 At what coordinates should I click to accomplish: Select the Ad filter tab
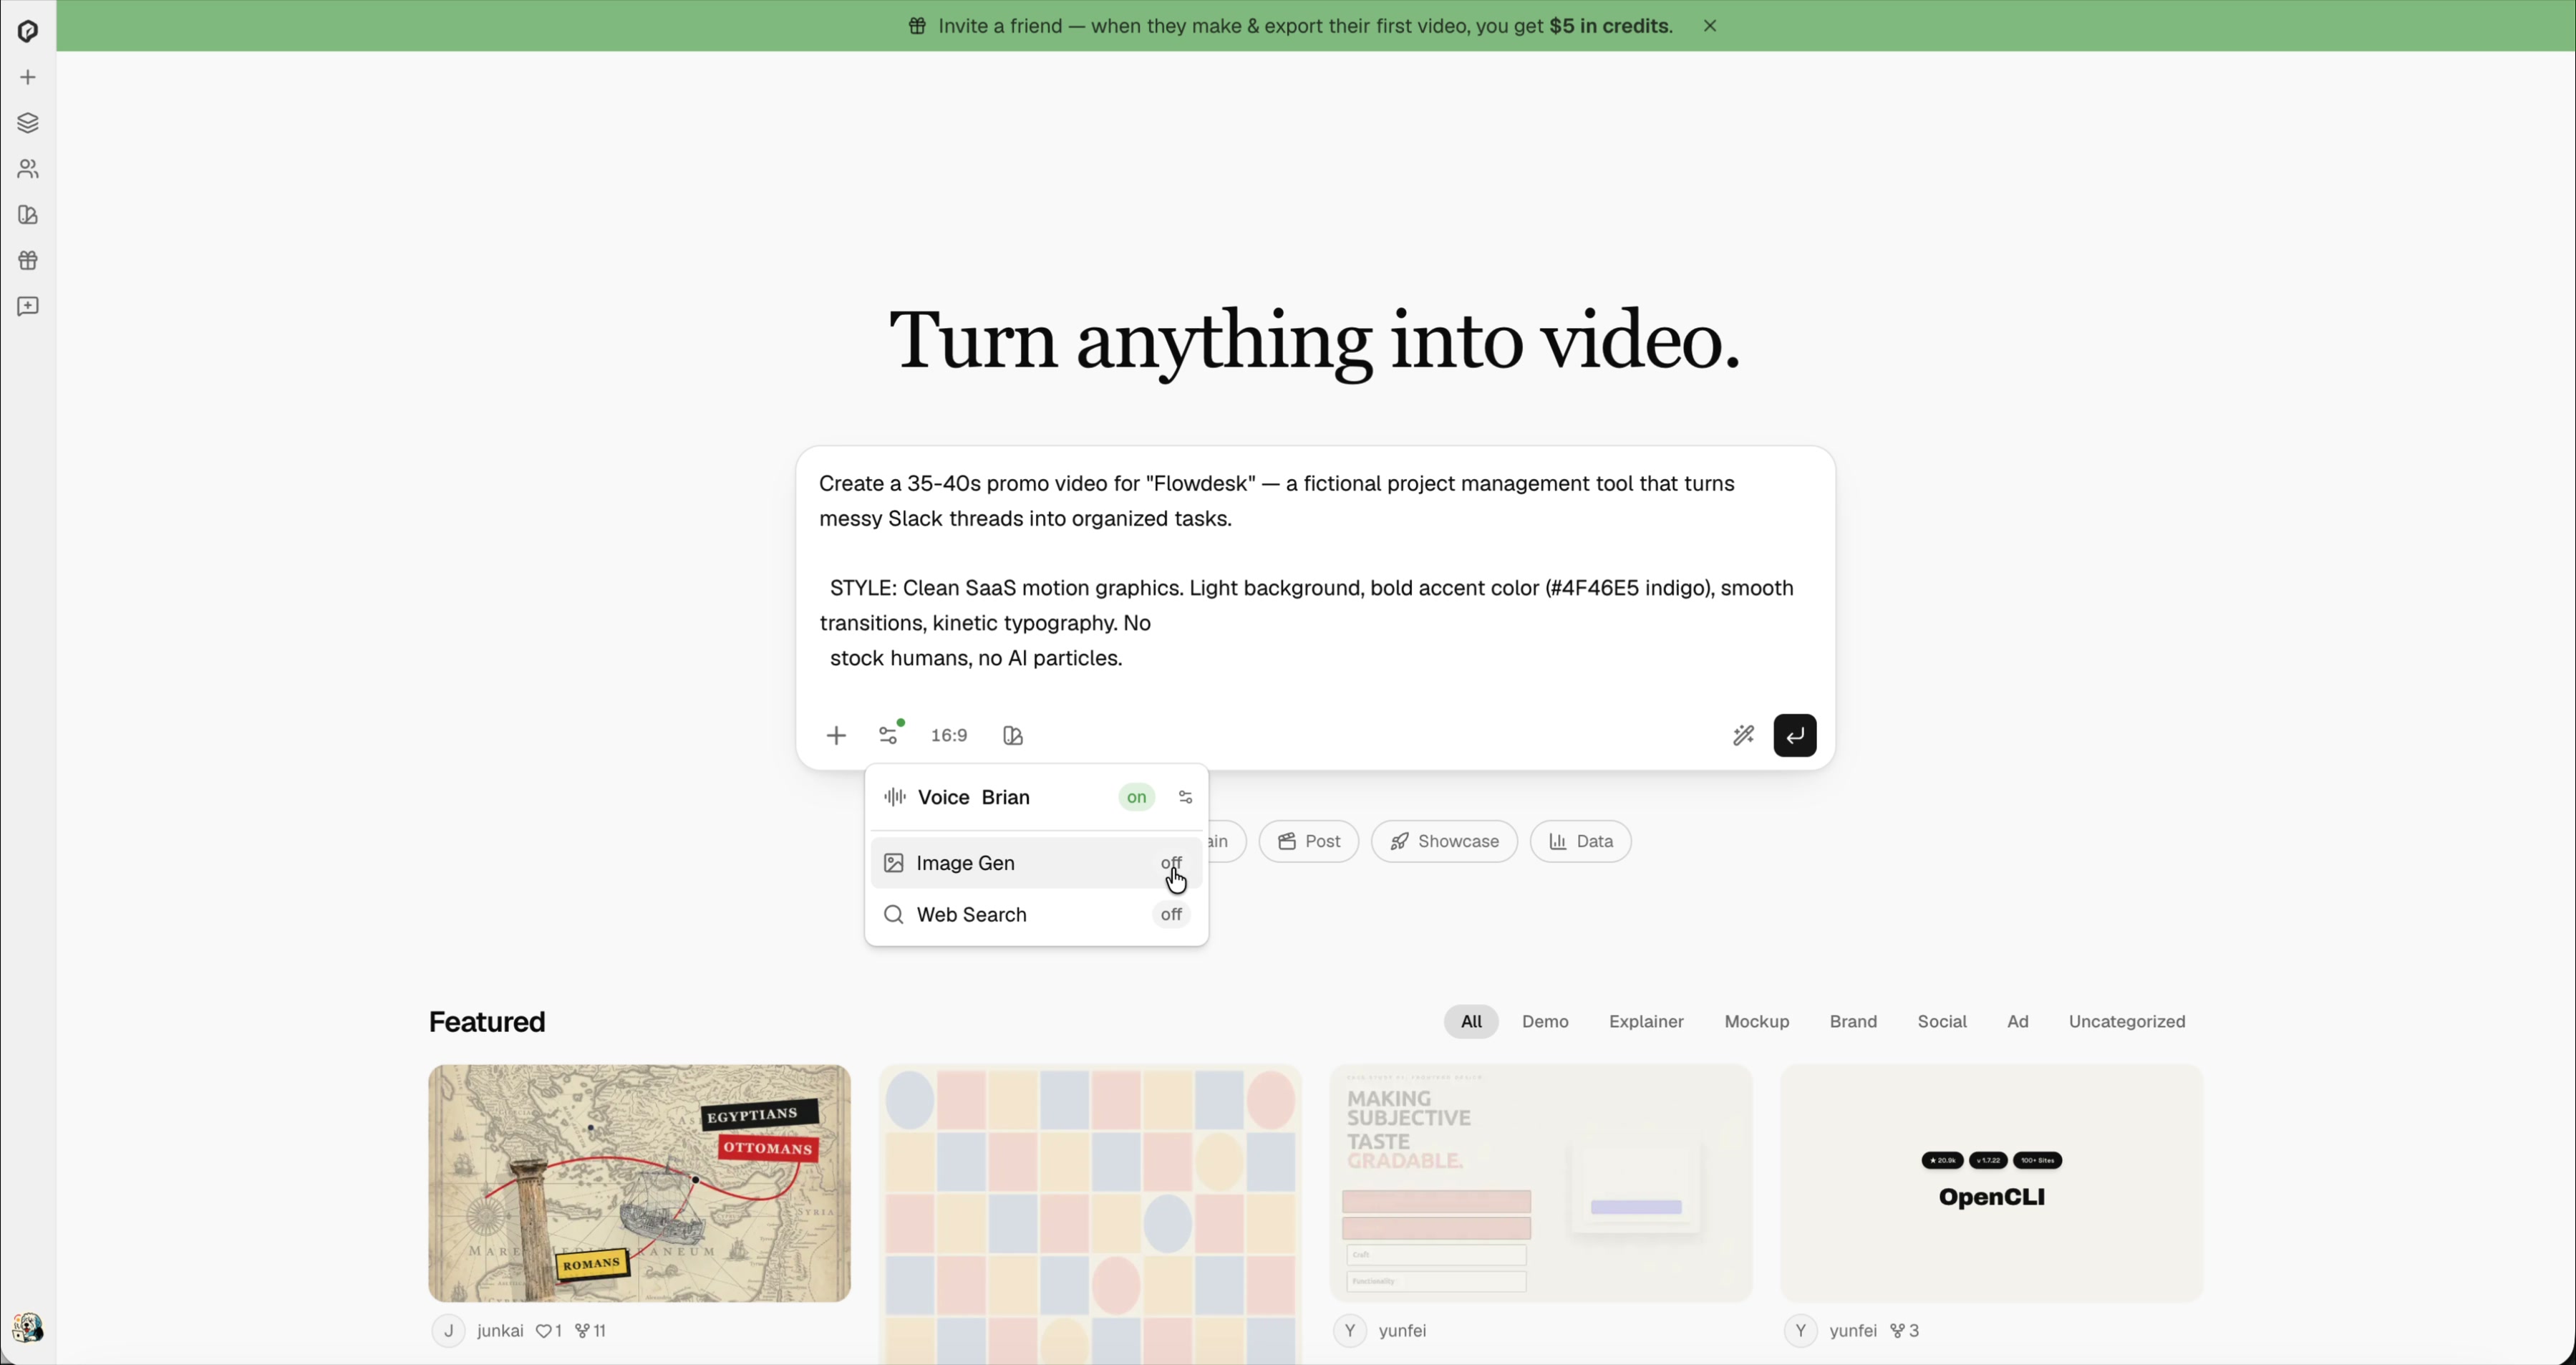tap(2017, 1022)
